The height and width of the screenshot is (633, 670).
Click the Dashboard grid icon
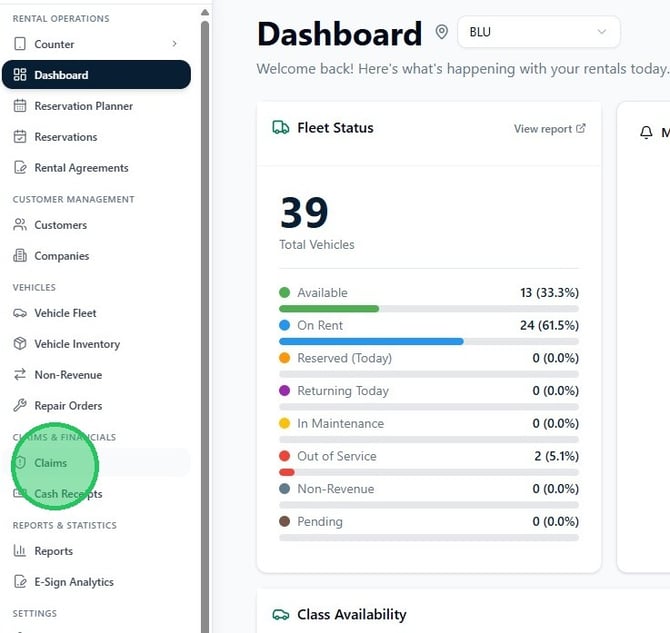point(20,75)
